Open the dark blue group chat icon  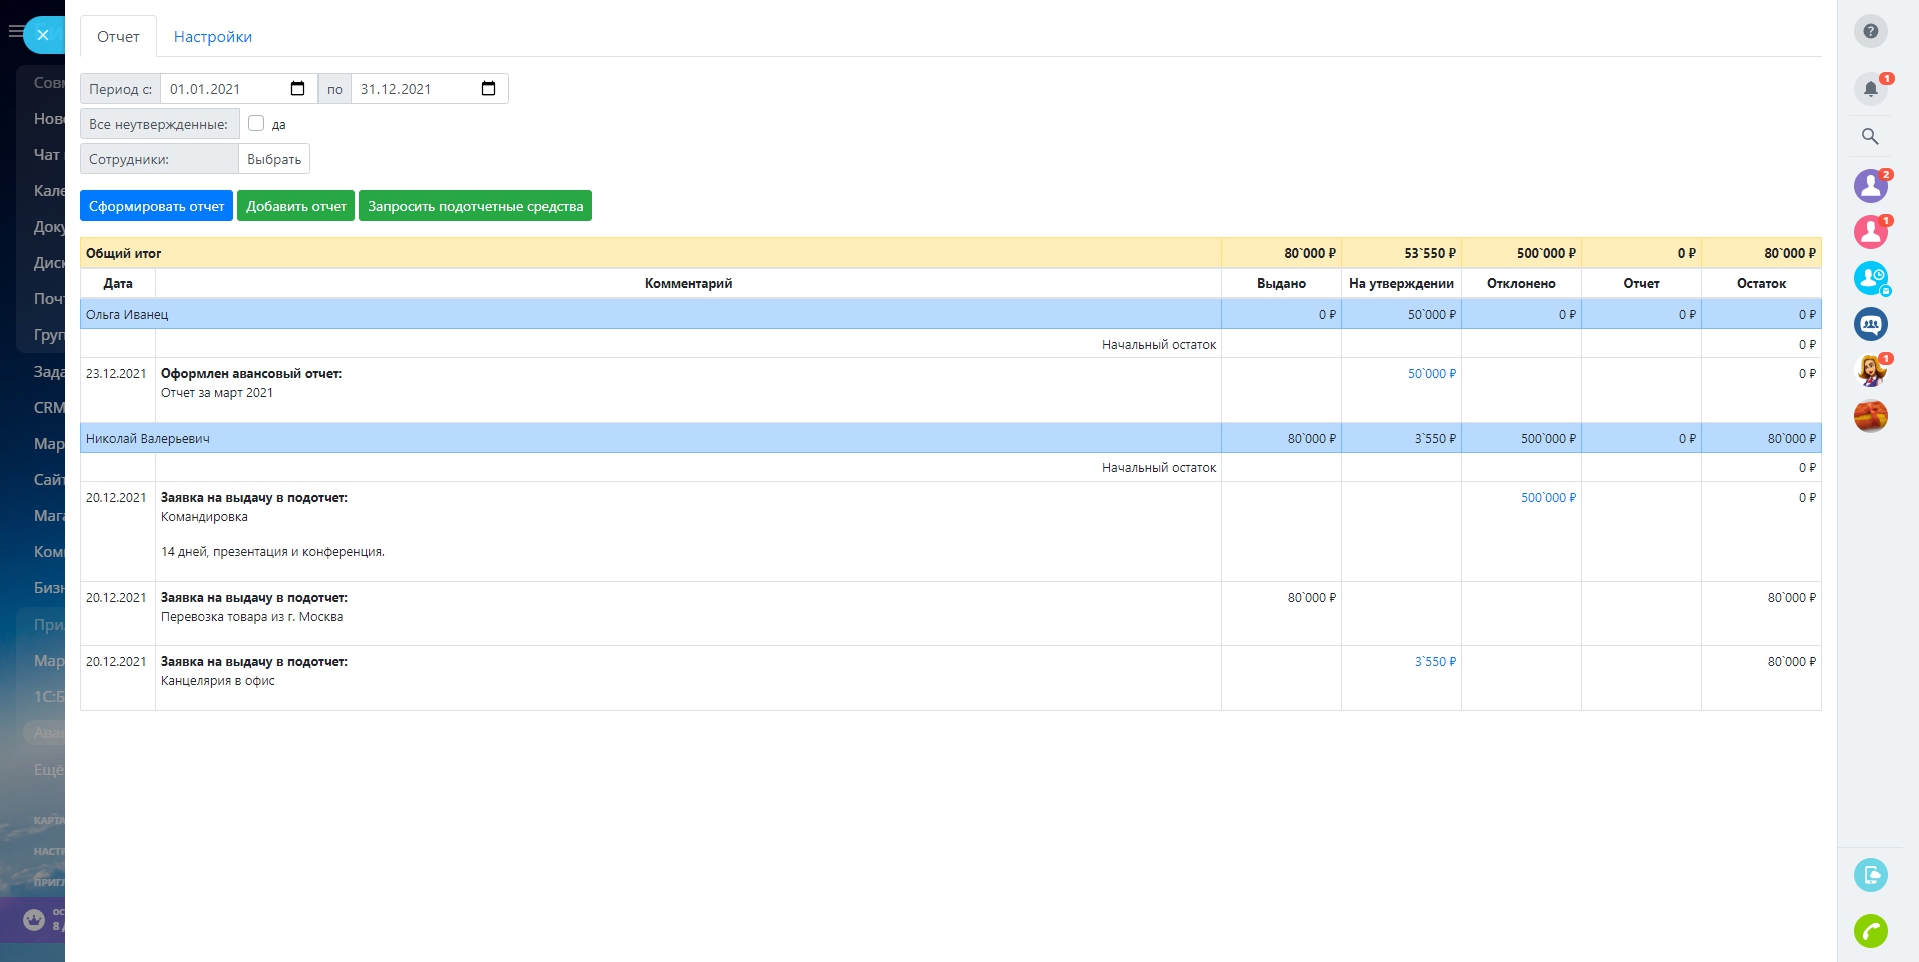pos(1870,324)
